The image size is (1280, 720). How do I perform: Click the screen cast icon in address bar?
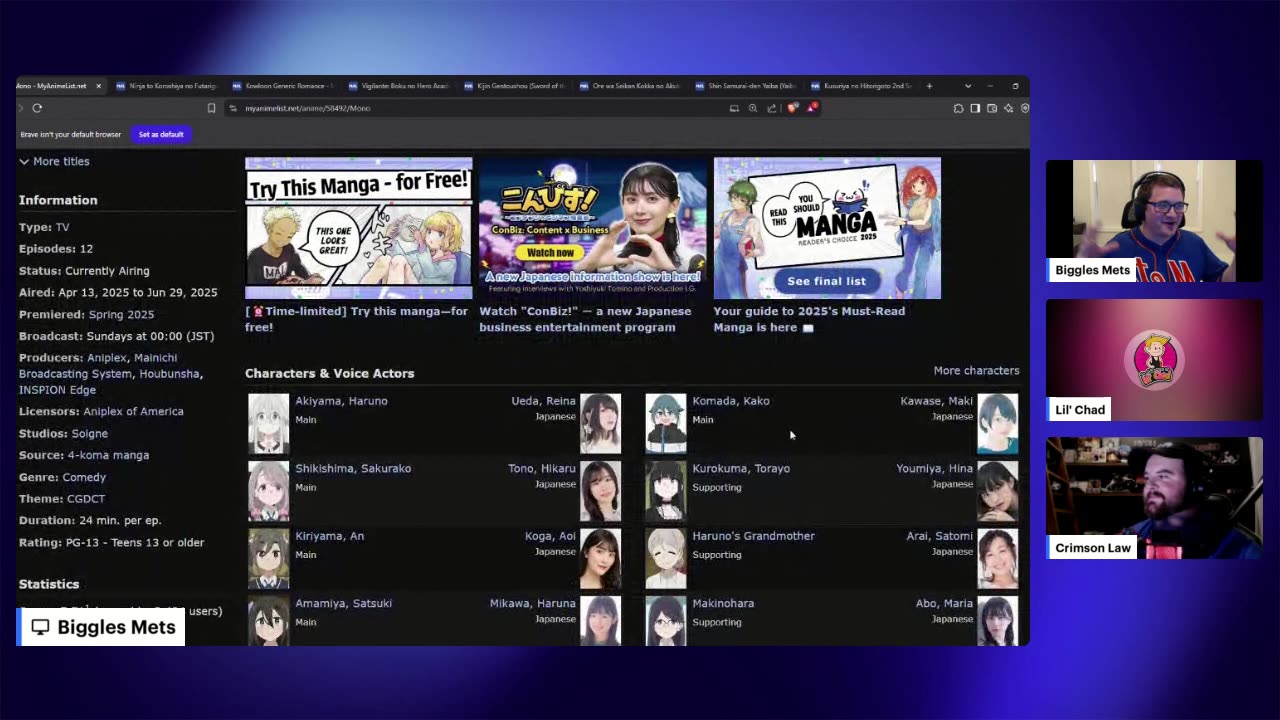click(x=734, y=108)
